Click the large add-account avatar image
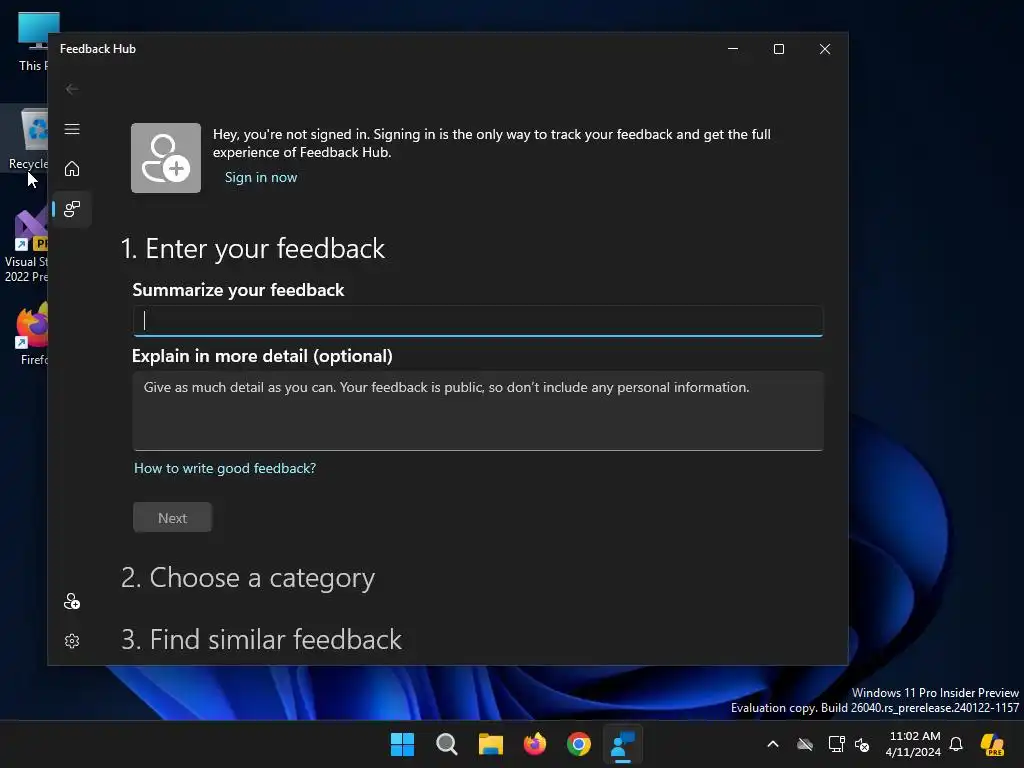 click(x=166, y=158)
